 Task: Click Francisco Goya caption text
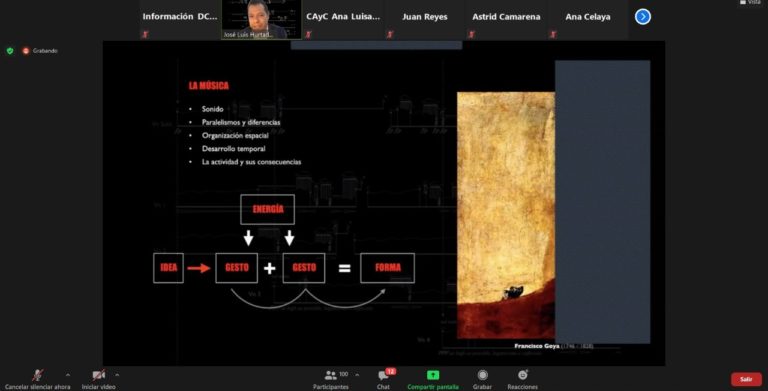coord(553,346)
